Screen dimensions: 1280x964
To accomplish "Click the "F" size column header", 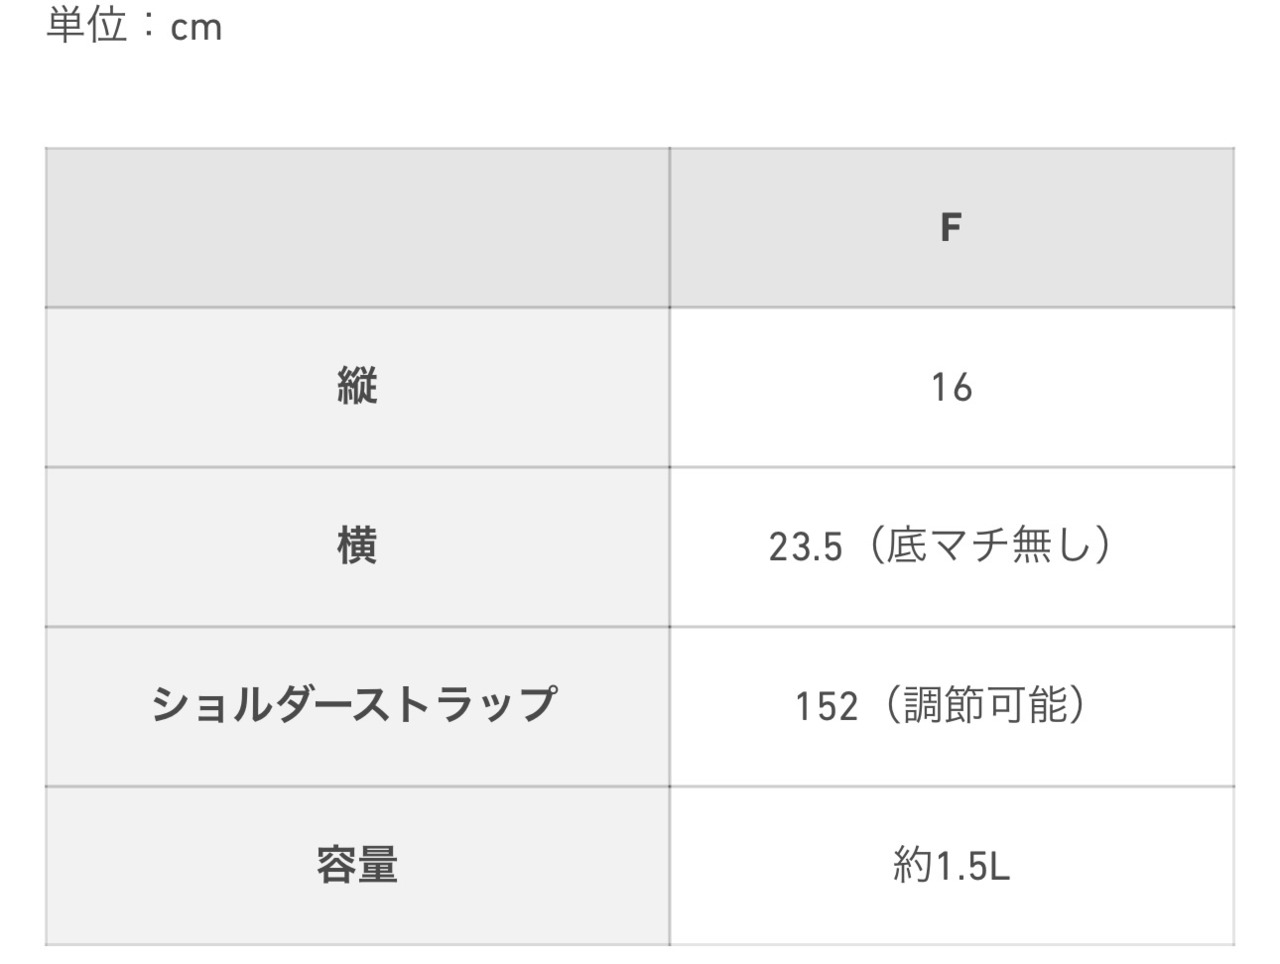I will 951,227.
